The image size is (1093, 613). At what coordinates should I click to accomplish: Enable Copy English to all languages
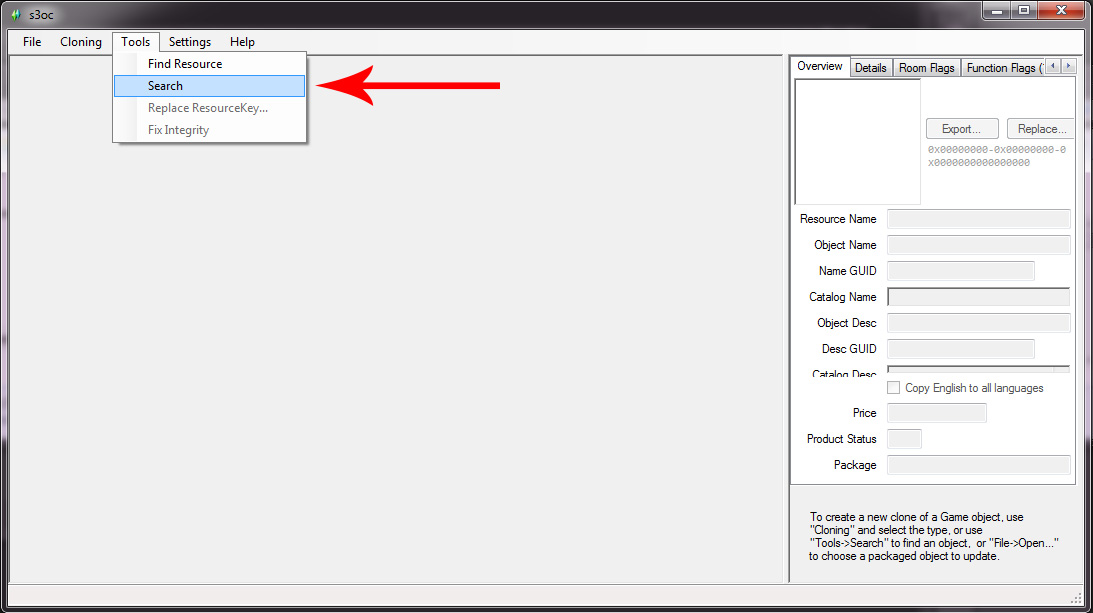click(894, 388)
